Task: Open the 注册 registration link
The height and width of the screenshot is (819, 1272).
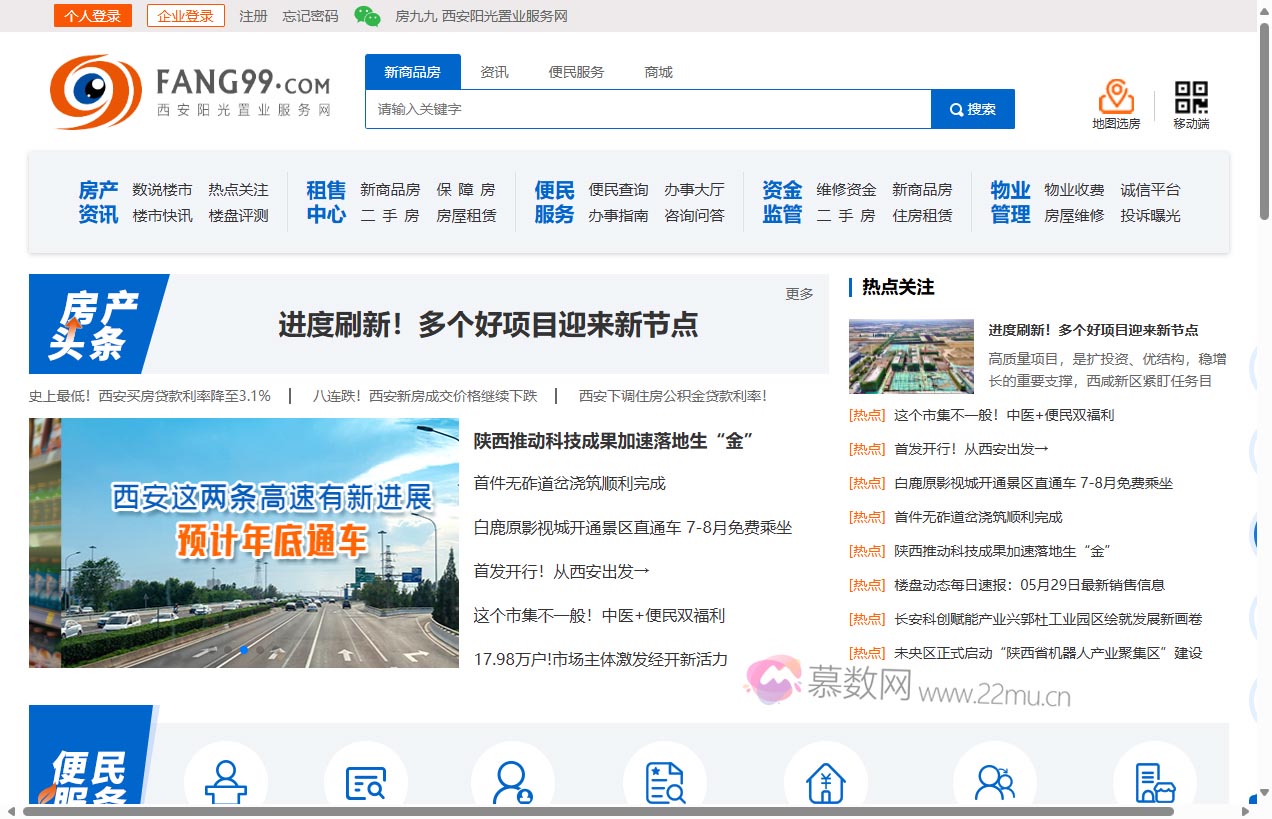Action: (253, 16)
